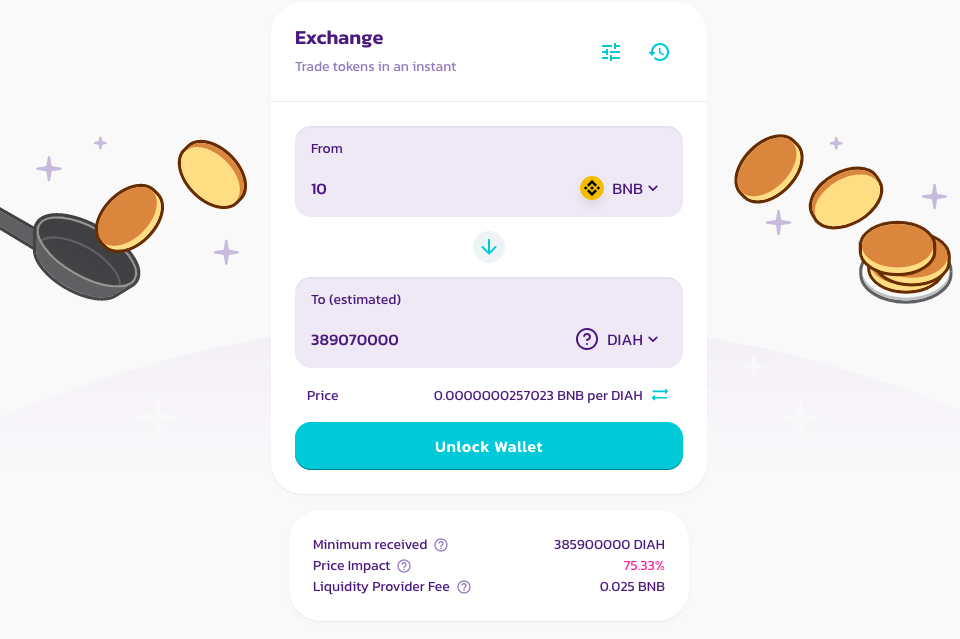This screenshot has height=639, width=960.
Task: Switch tokens using the down arrow button
Action: click(x=489, y=247)
